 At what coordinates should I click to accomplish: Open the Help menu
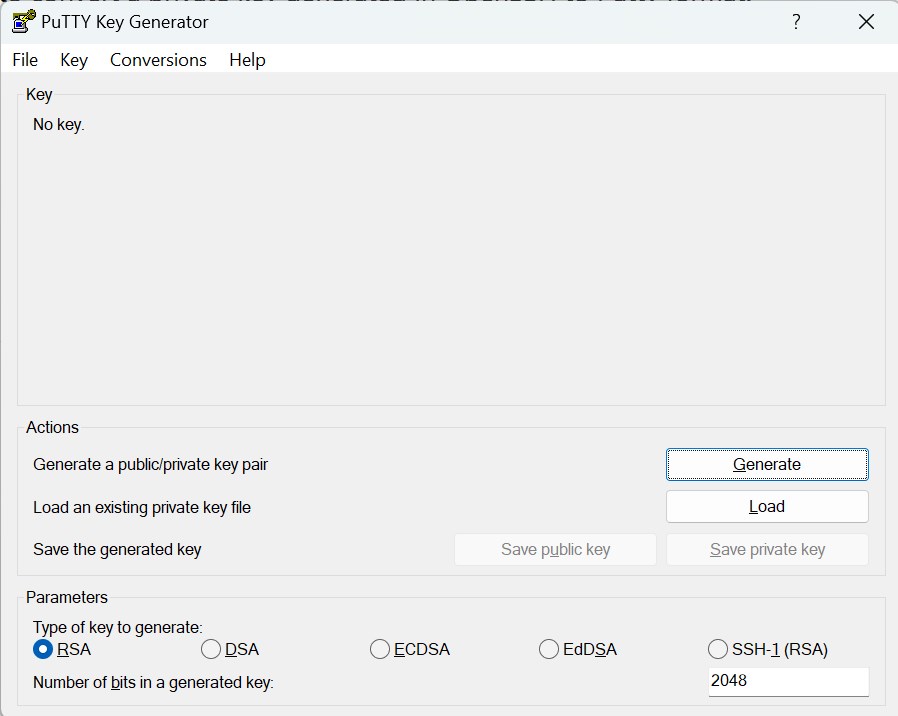[x=247, y=60]
